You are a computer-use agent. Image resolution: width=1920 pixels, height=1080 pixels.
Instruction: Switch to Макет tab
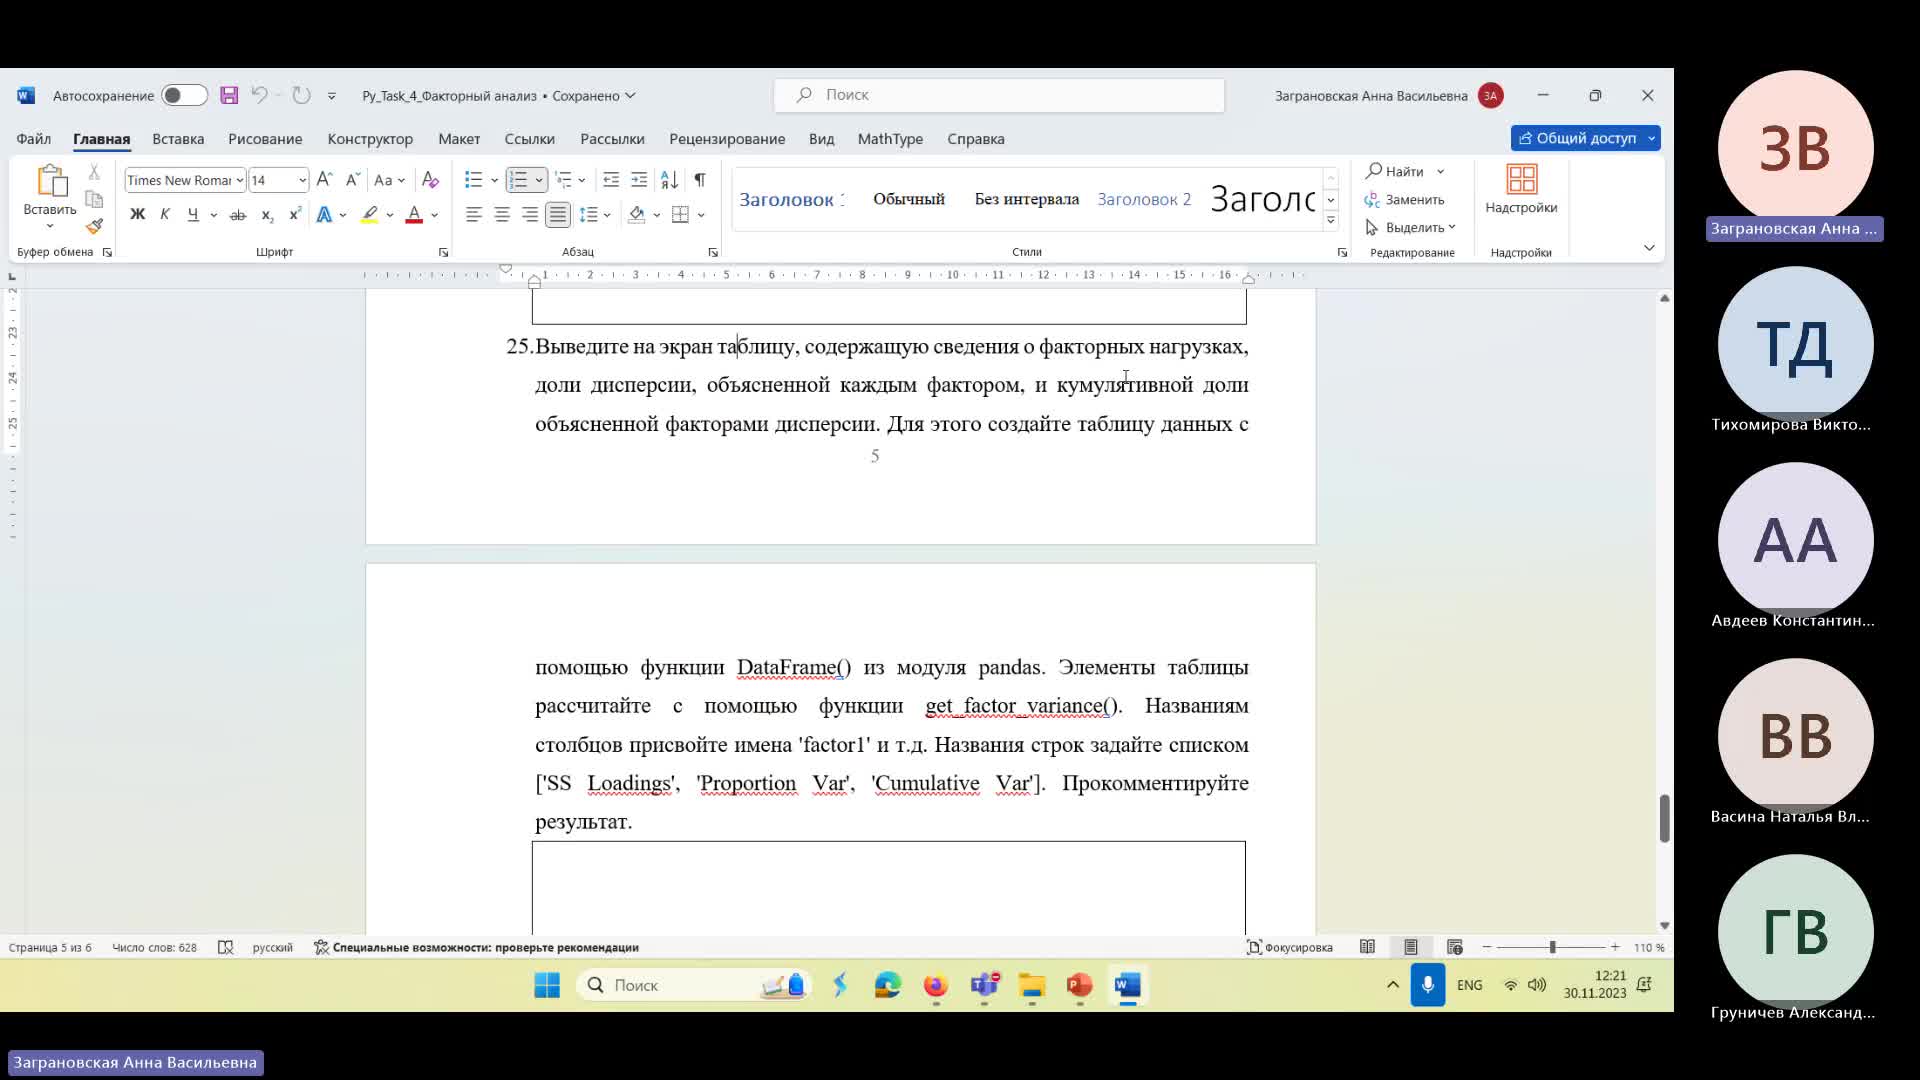(x=459, y=139)
